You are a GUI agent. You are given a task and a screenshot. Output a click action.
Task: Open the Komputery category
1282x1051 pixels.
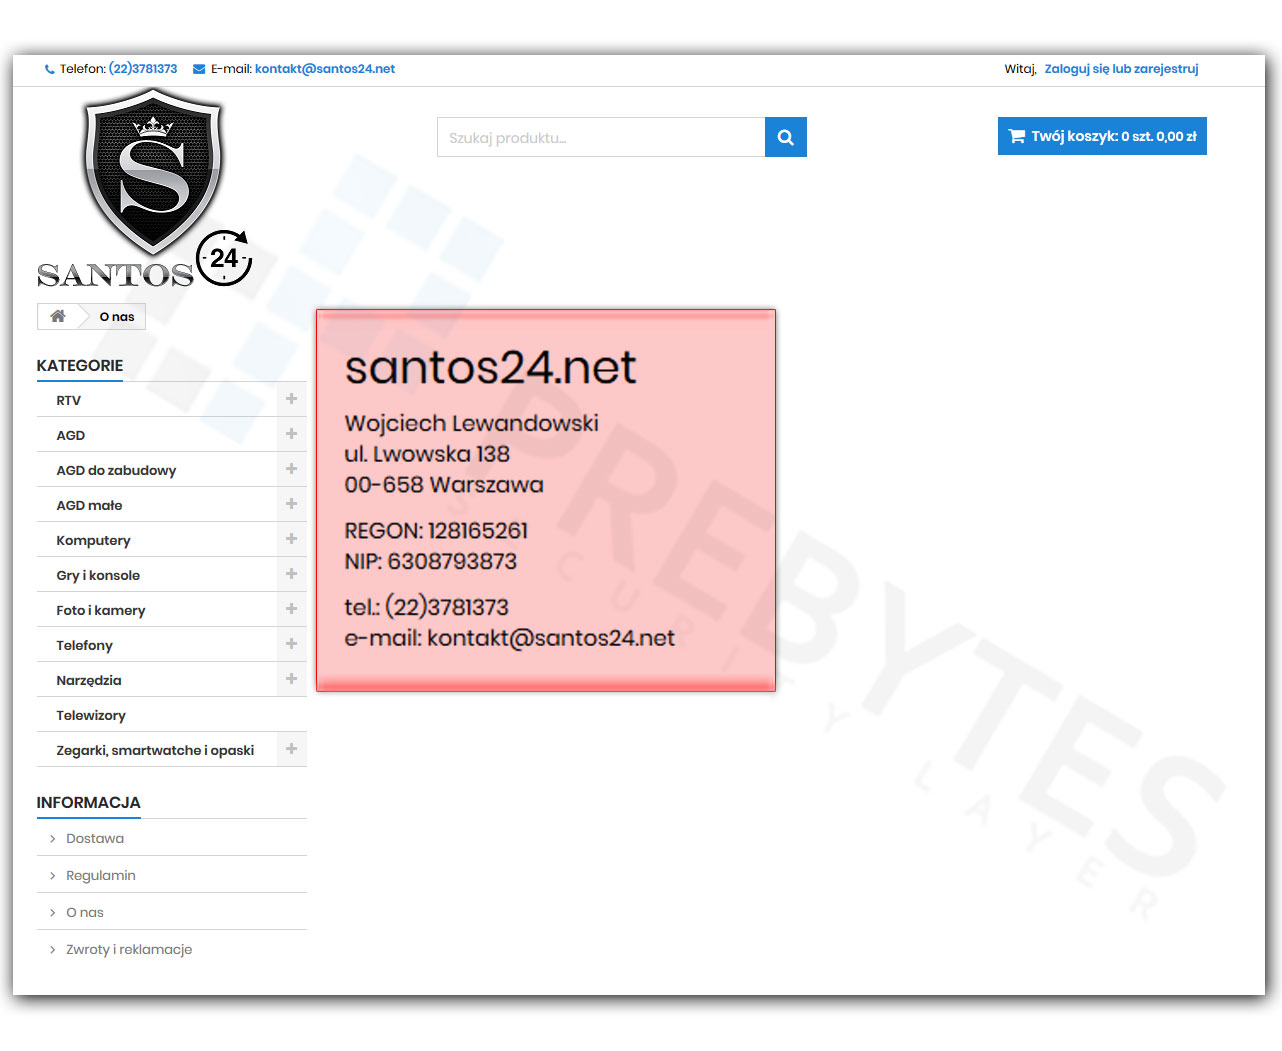93,540
